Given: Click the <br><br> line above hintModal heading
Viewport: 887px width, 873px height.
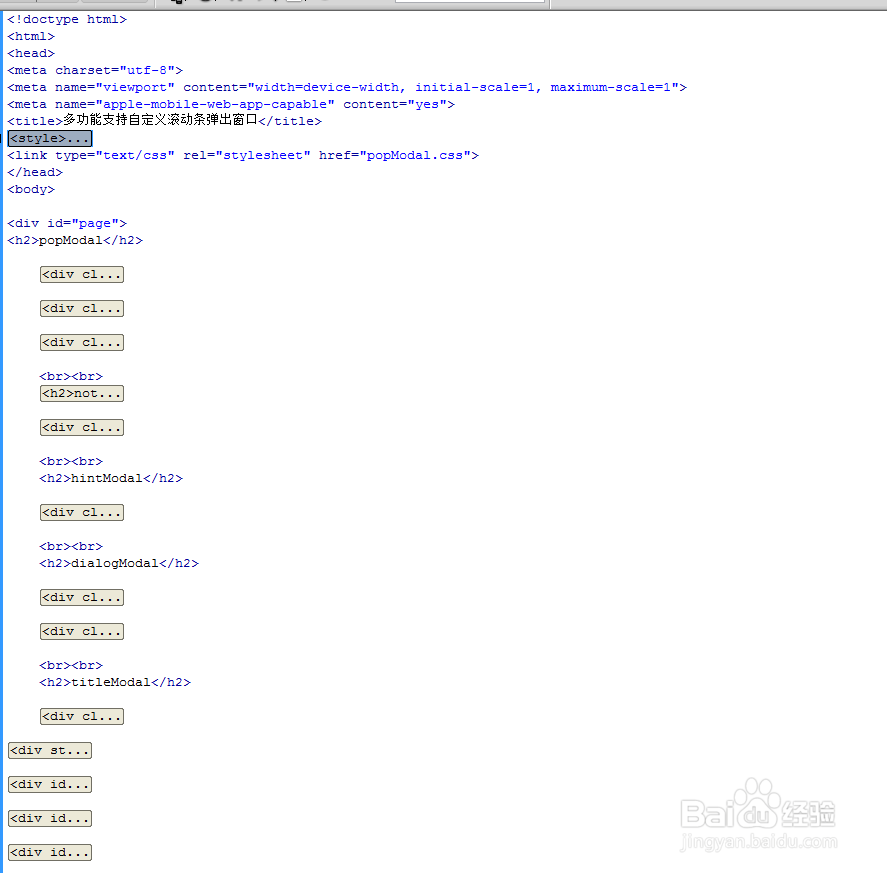Looking at the screenshot, I should tap(71, 461).
